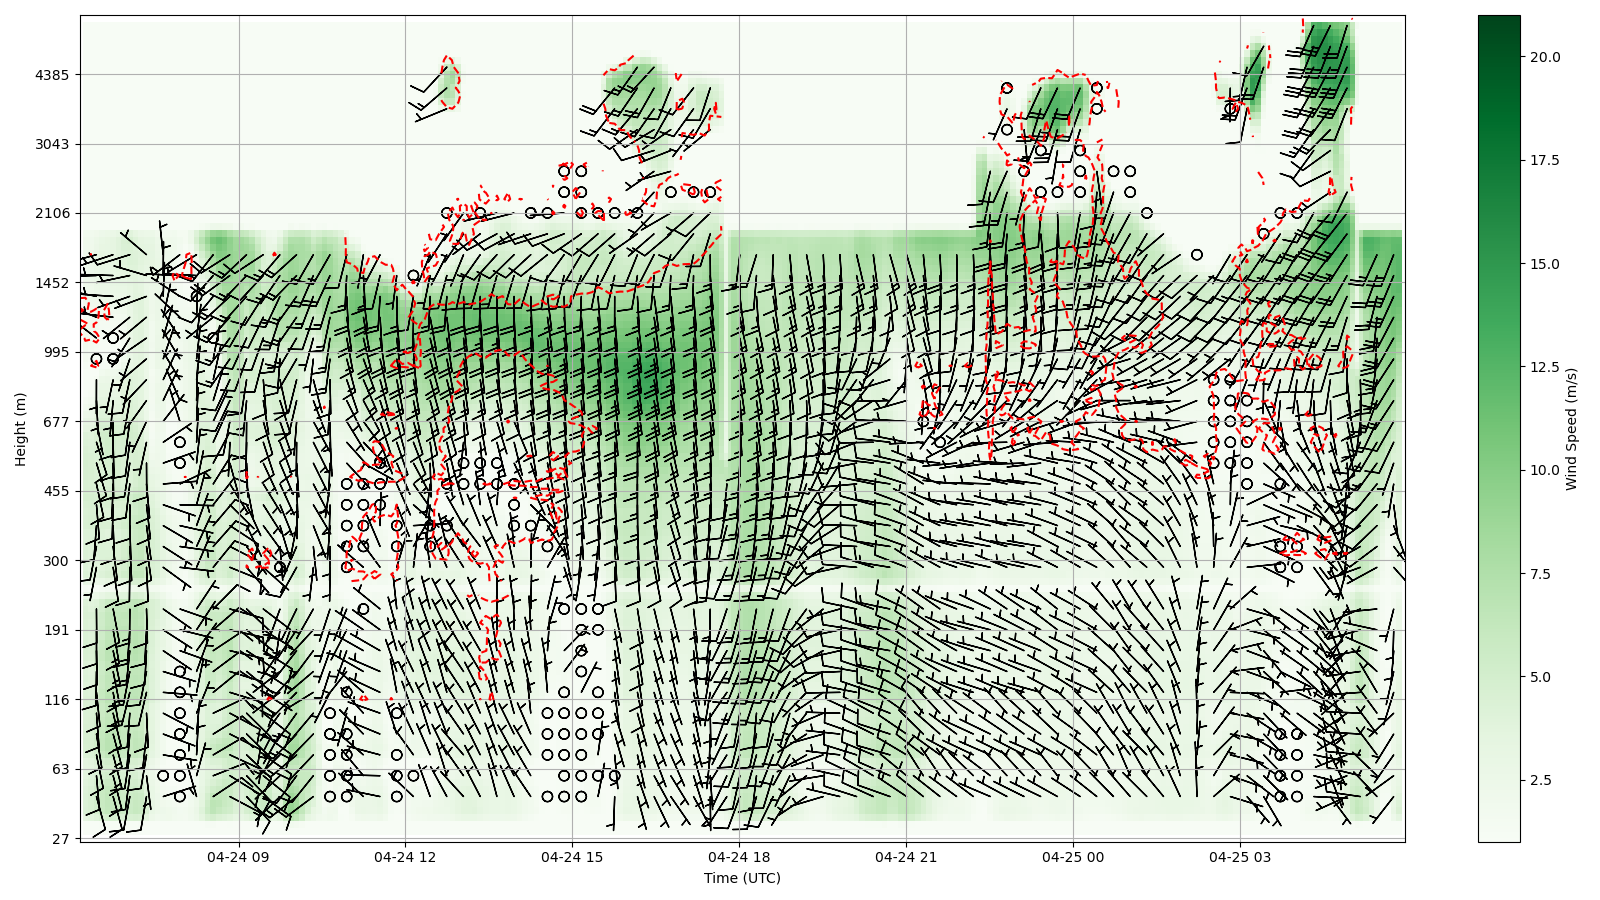Click the 04-24 12 time tick label

point(405,857)
